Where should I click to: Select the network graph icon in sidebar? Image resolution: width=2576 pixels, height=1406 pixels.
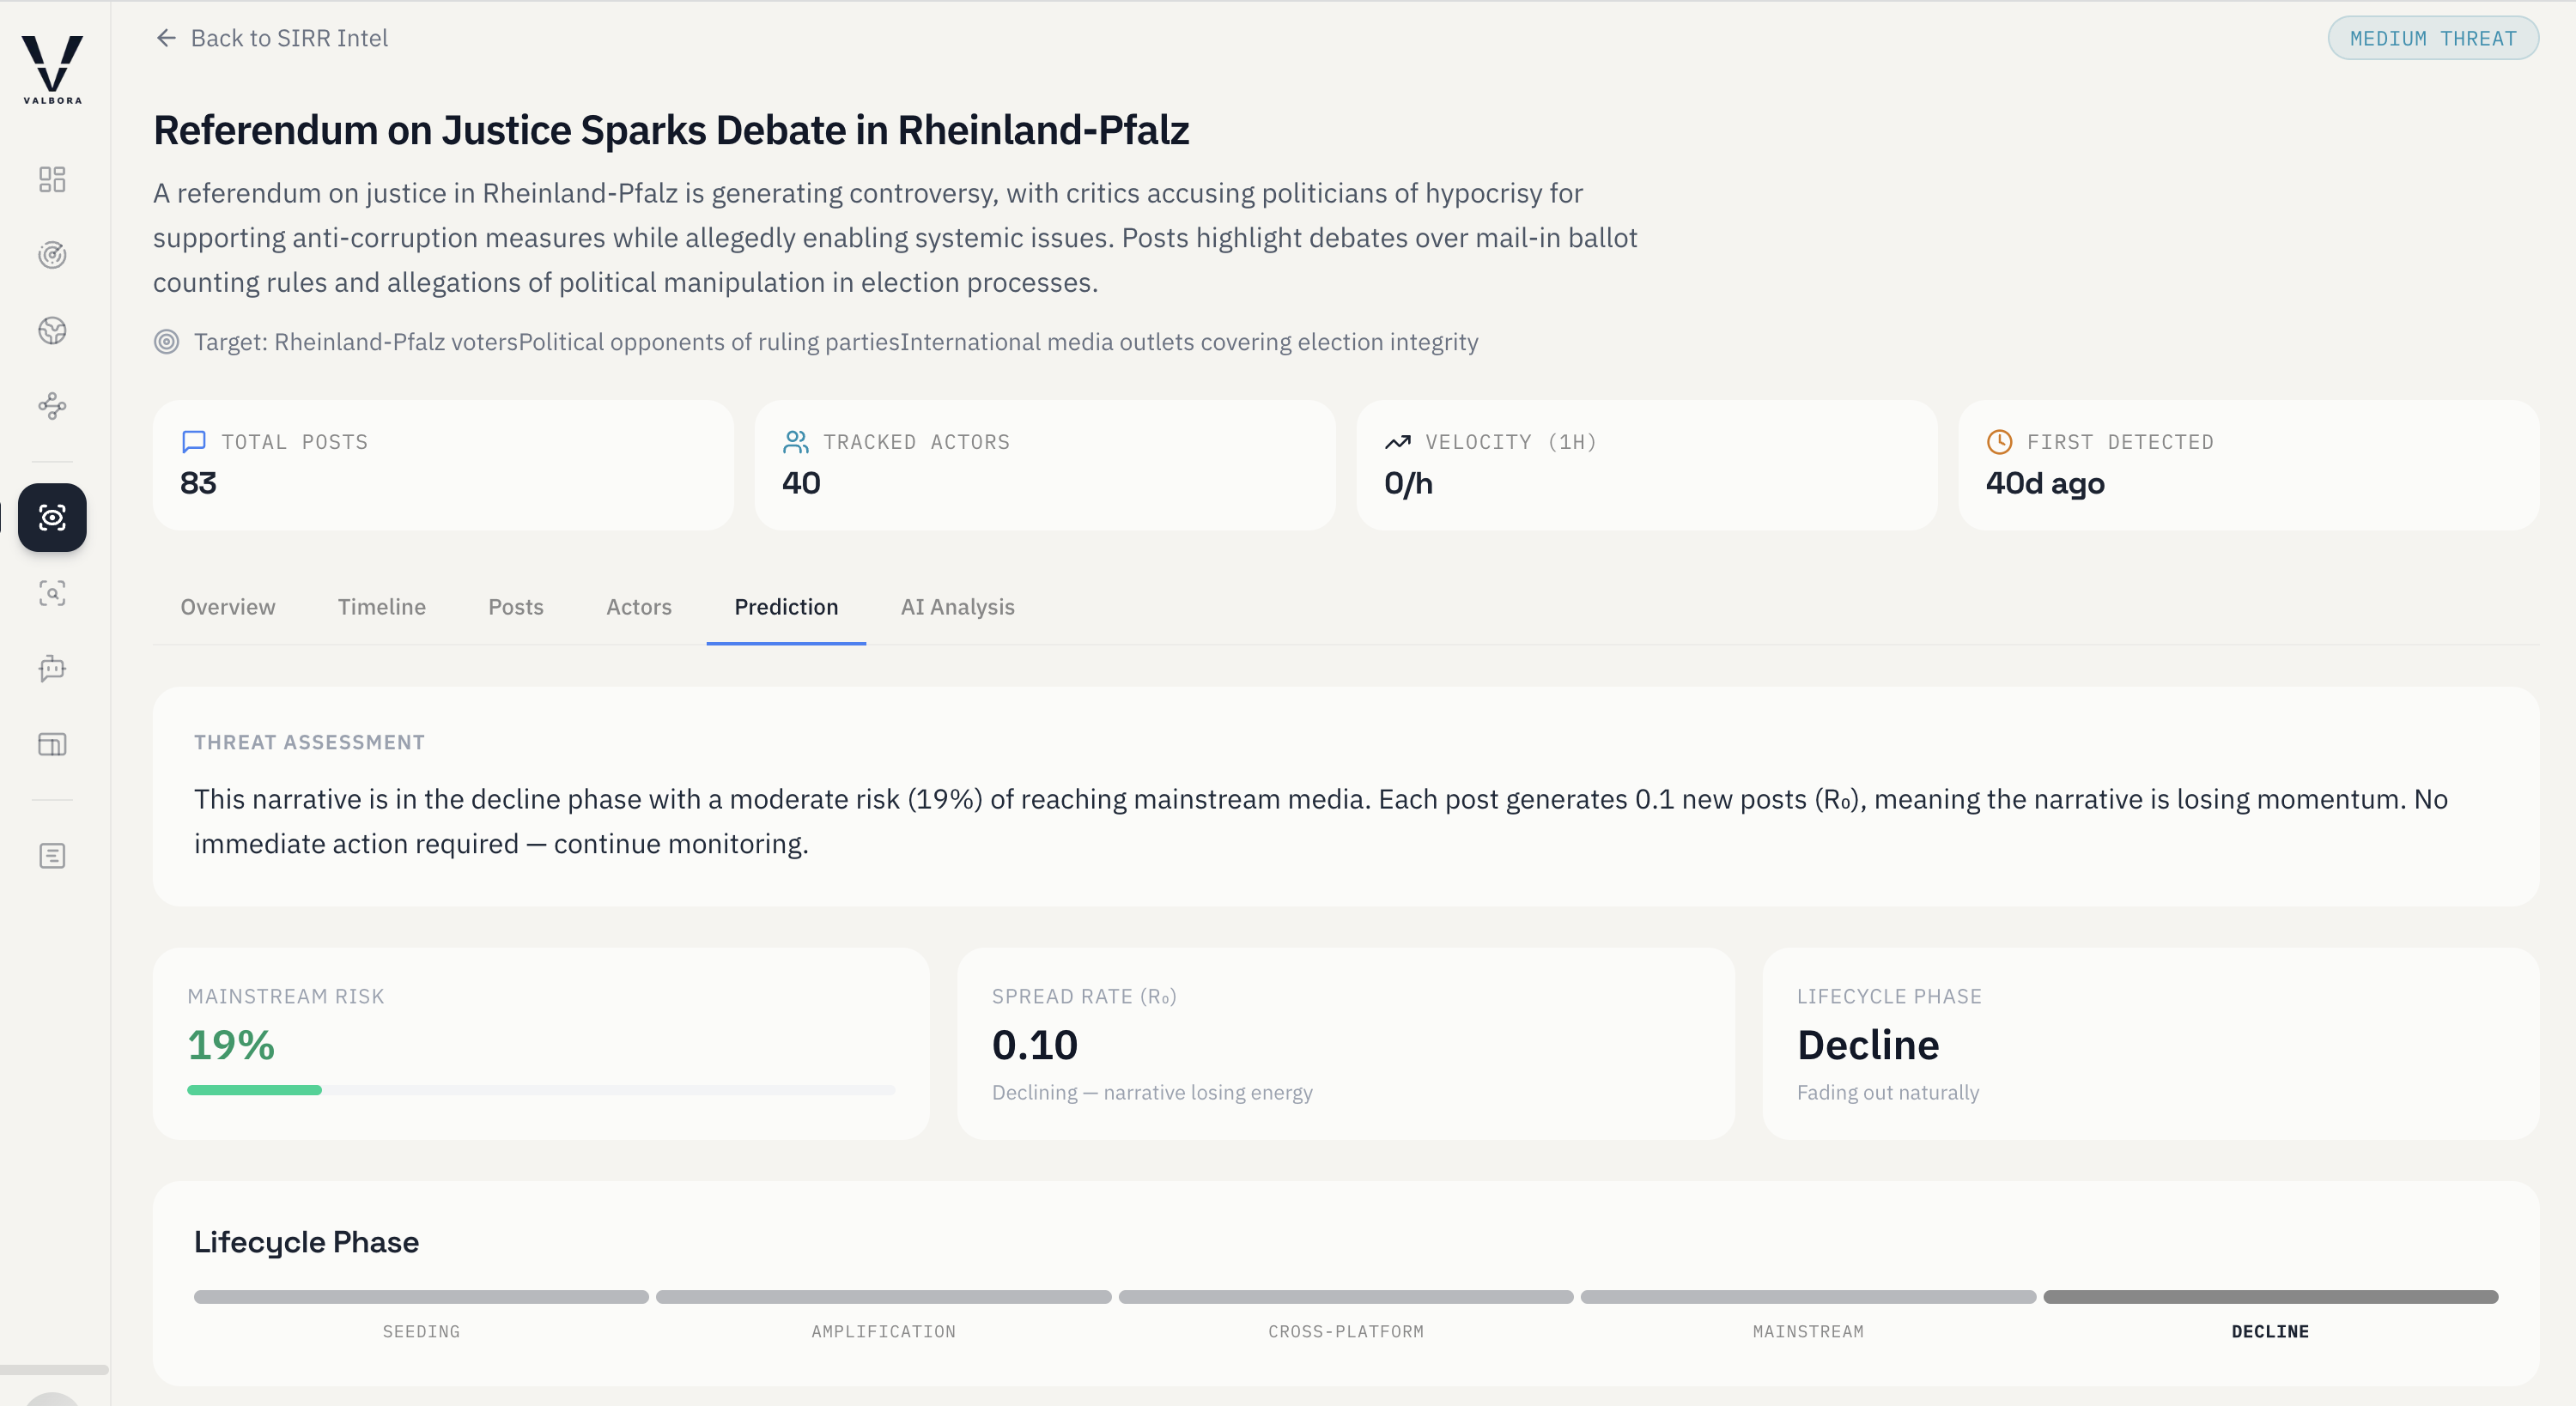click(52, 406)
